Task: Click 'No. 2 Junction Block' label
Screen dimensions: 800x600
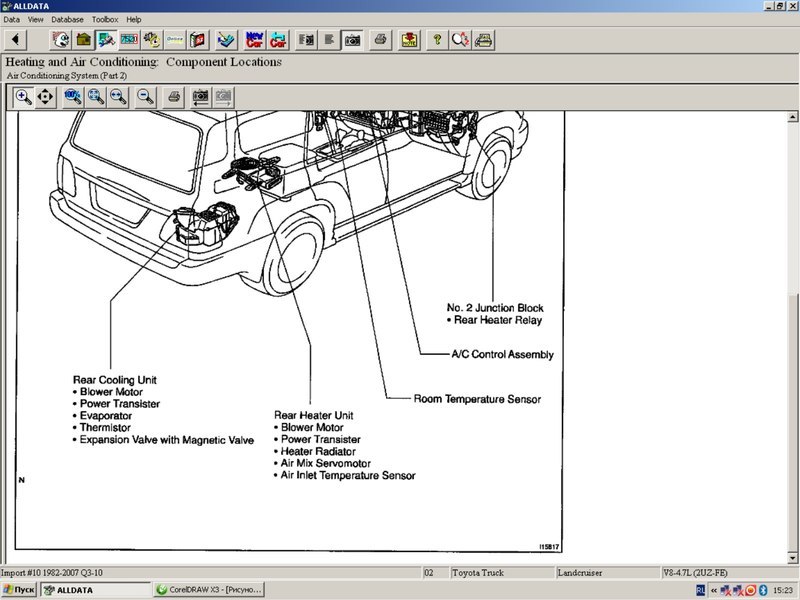Action: (495, 308)
